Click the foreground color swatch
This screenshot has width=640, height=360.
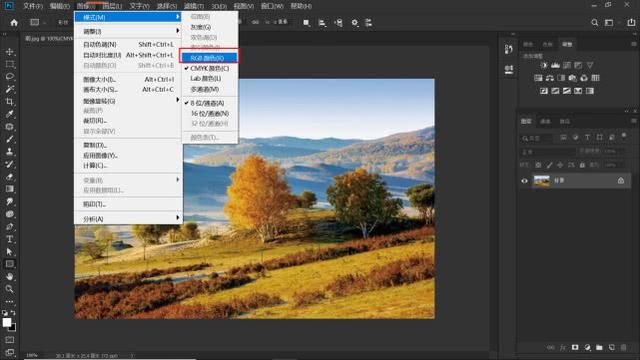pyautogui.click(x=7, y=322)
